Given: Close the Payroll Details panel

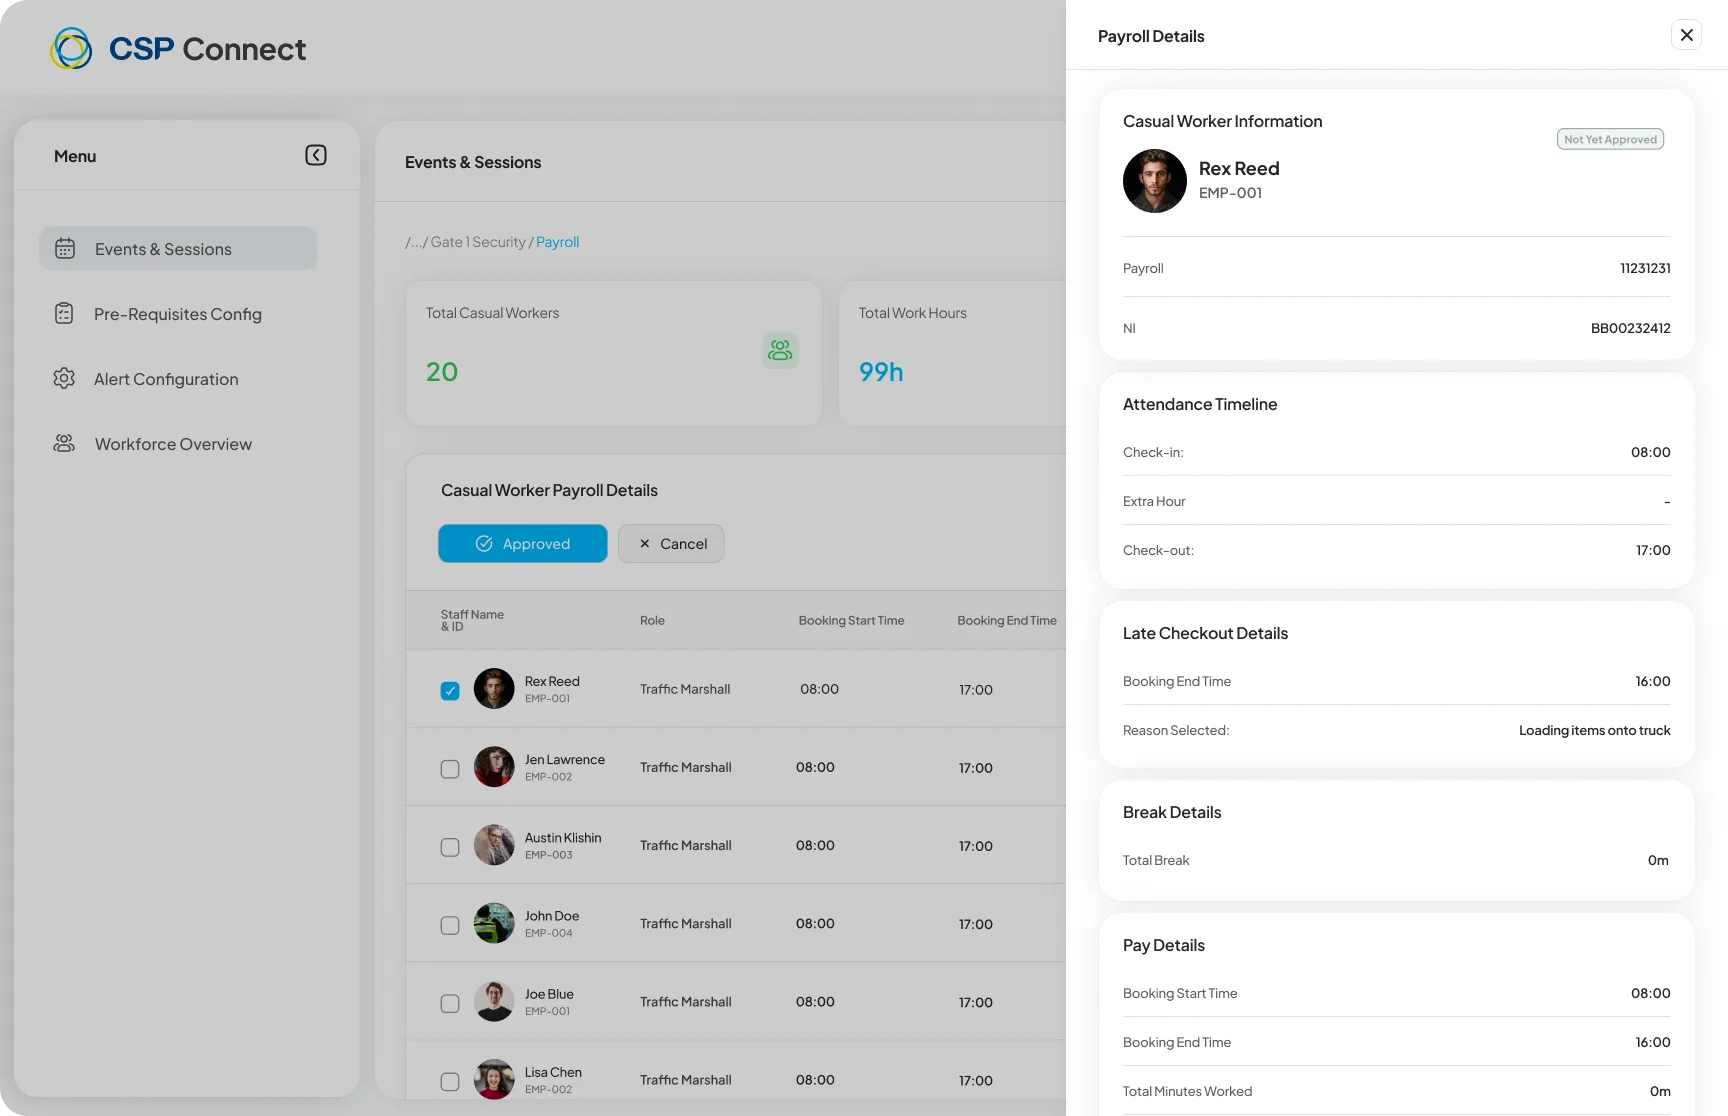Looking at the screenshot, I should pyautogui.click(x=1686, y=35).
